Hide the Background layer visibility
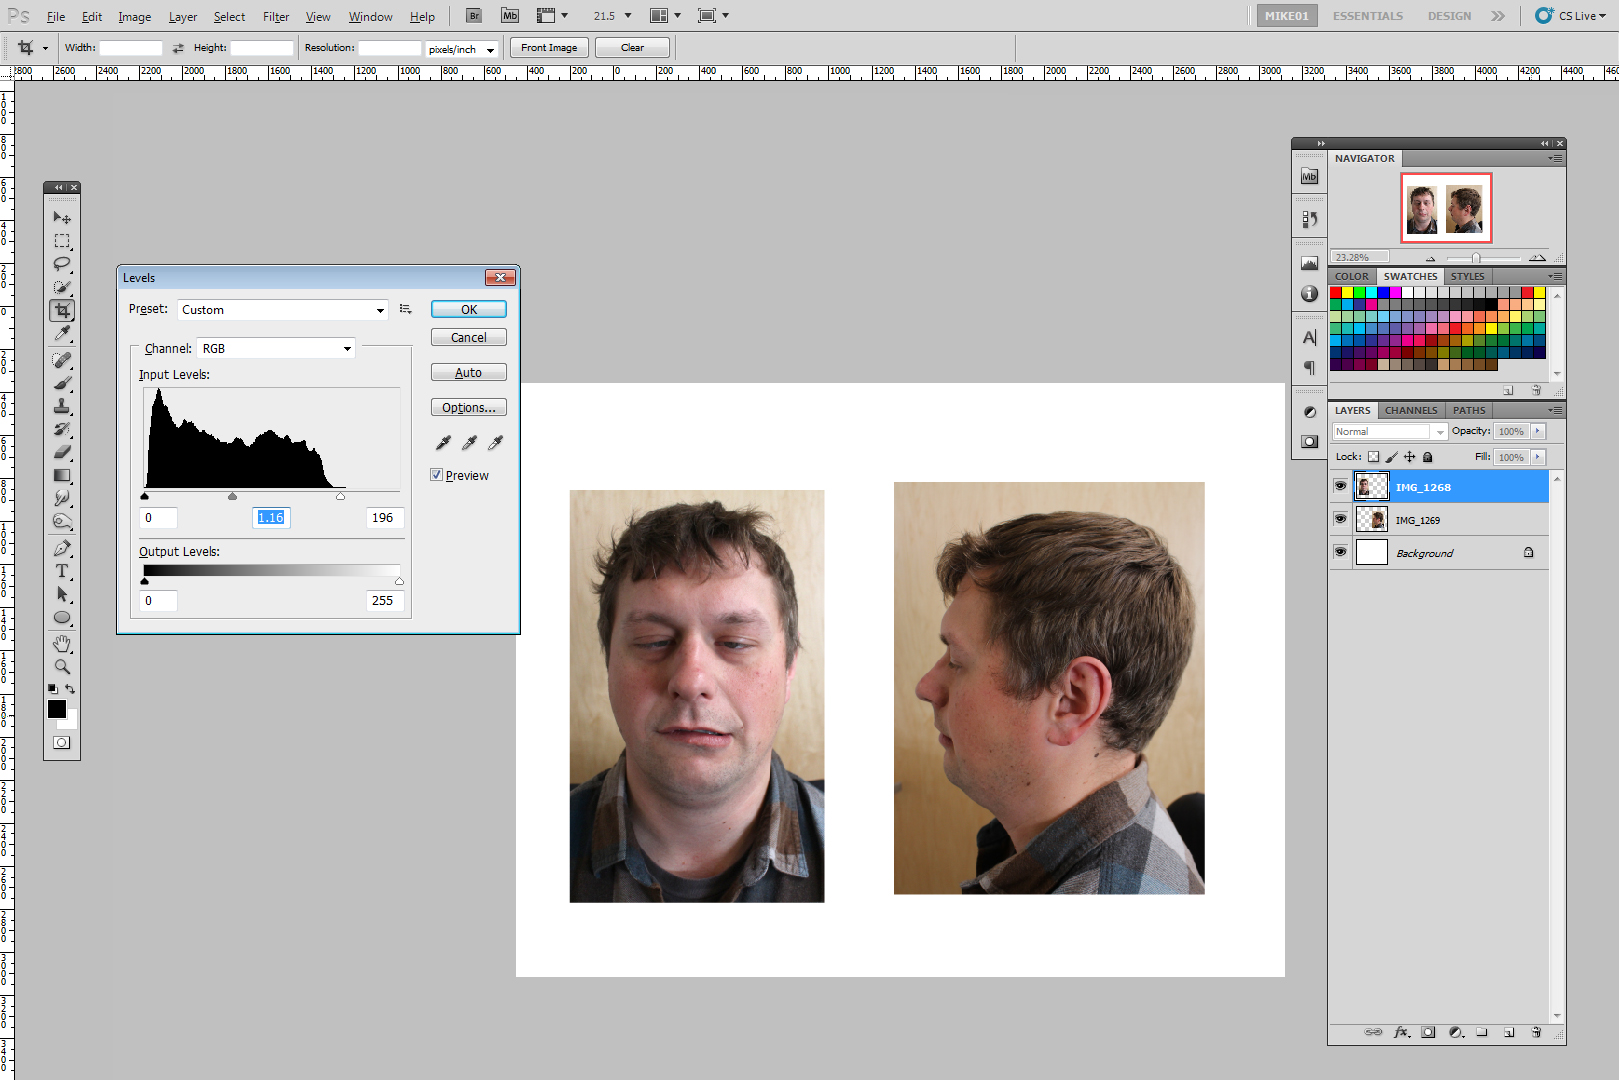This screenshot has width=1619, height=1080. [1340, 552]
